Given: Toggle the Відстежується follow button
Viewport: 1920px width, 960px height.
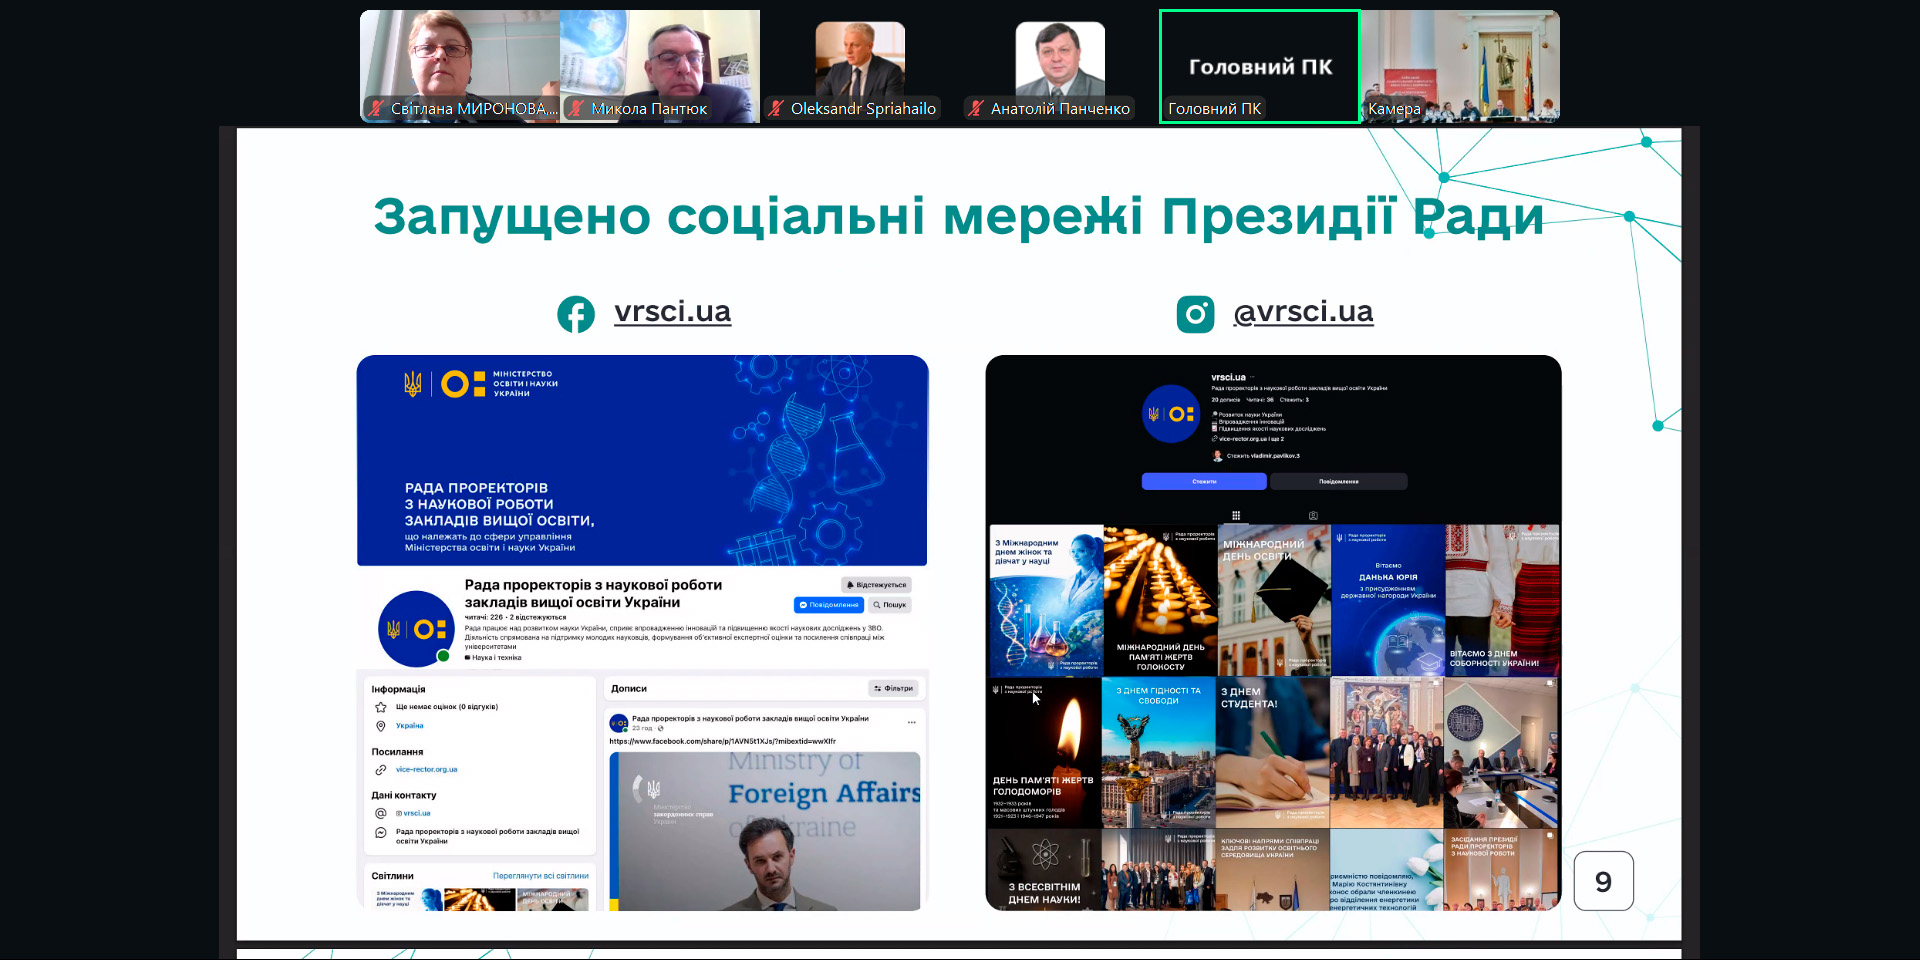Looking at the screenshot, I should coord(876,585).
